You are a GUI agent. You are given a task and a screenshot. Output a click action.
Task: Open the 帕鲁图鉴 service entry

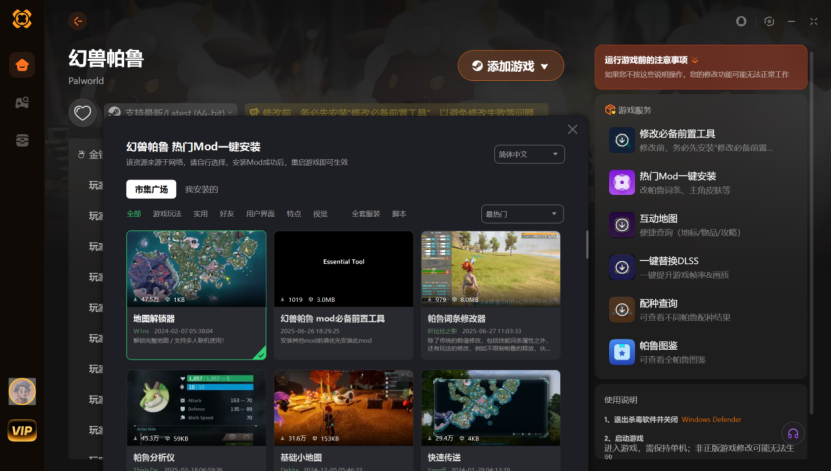[x=701, y=352]
